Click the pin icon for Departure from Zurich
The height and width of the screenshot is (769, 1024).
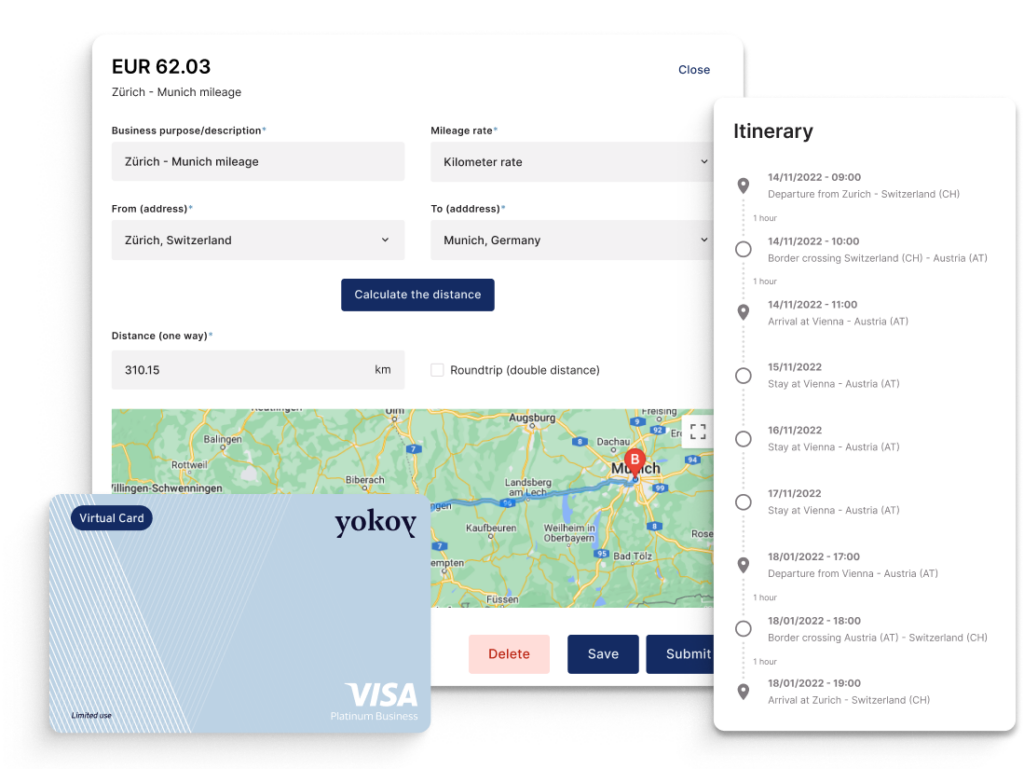coord(743,186)
